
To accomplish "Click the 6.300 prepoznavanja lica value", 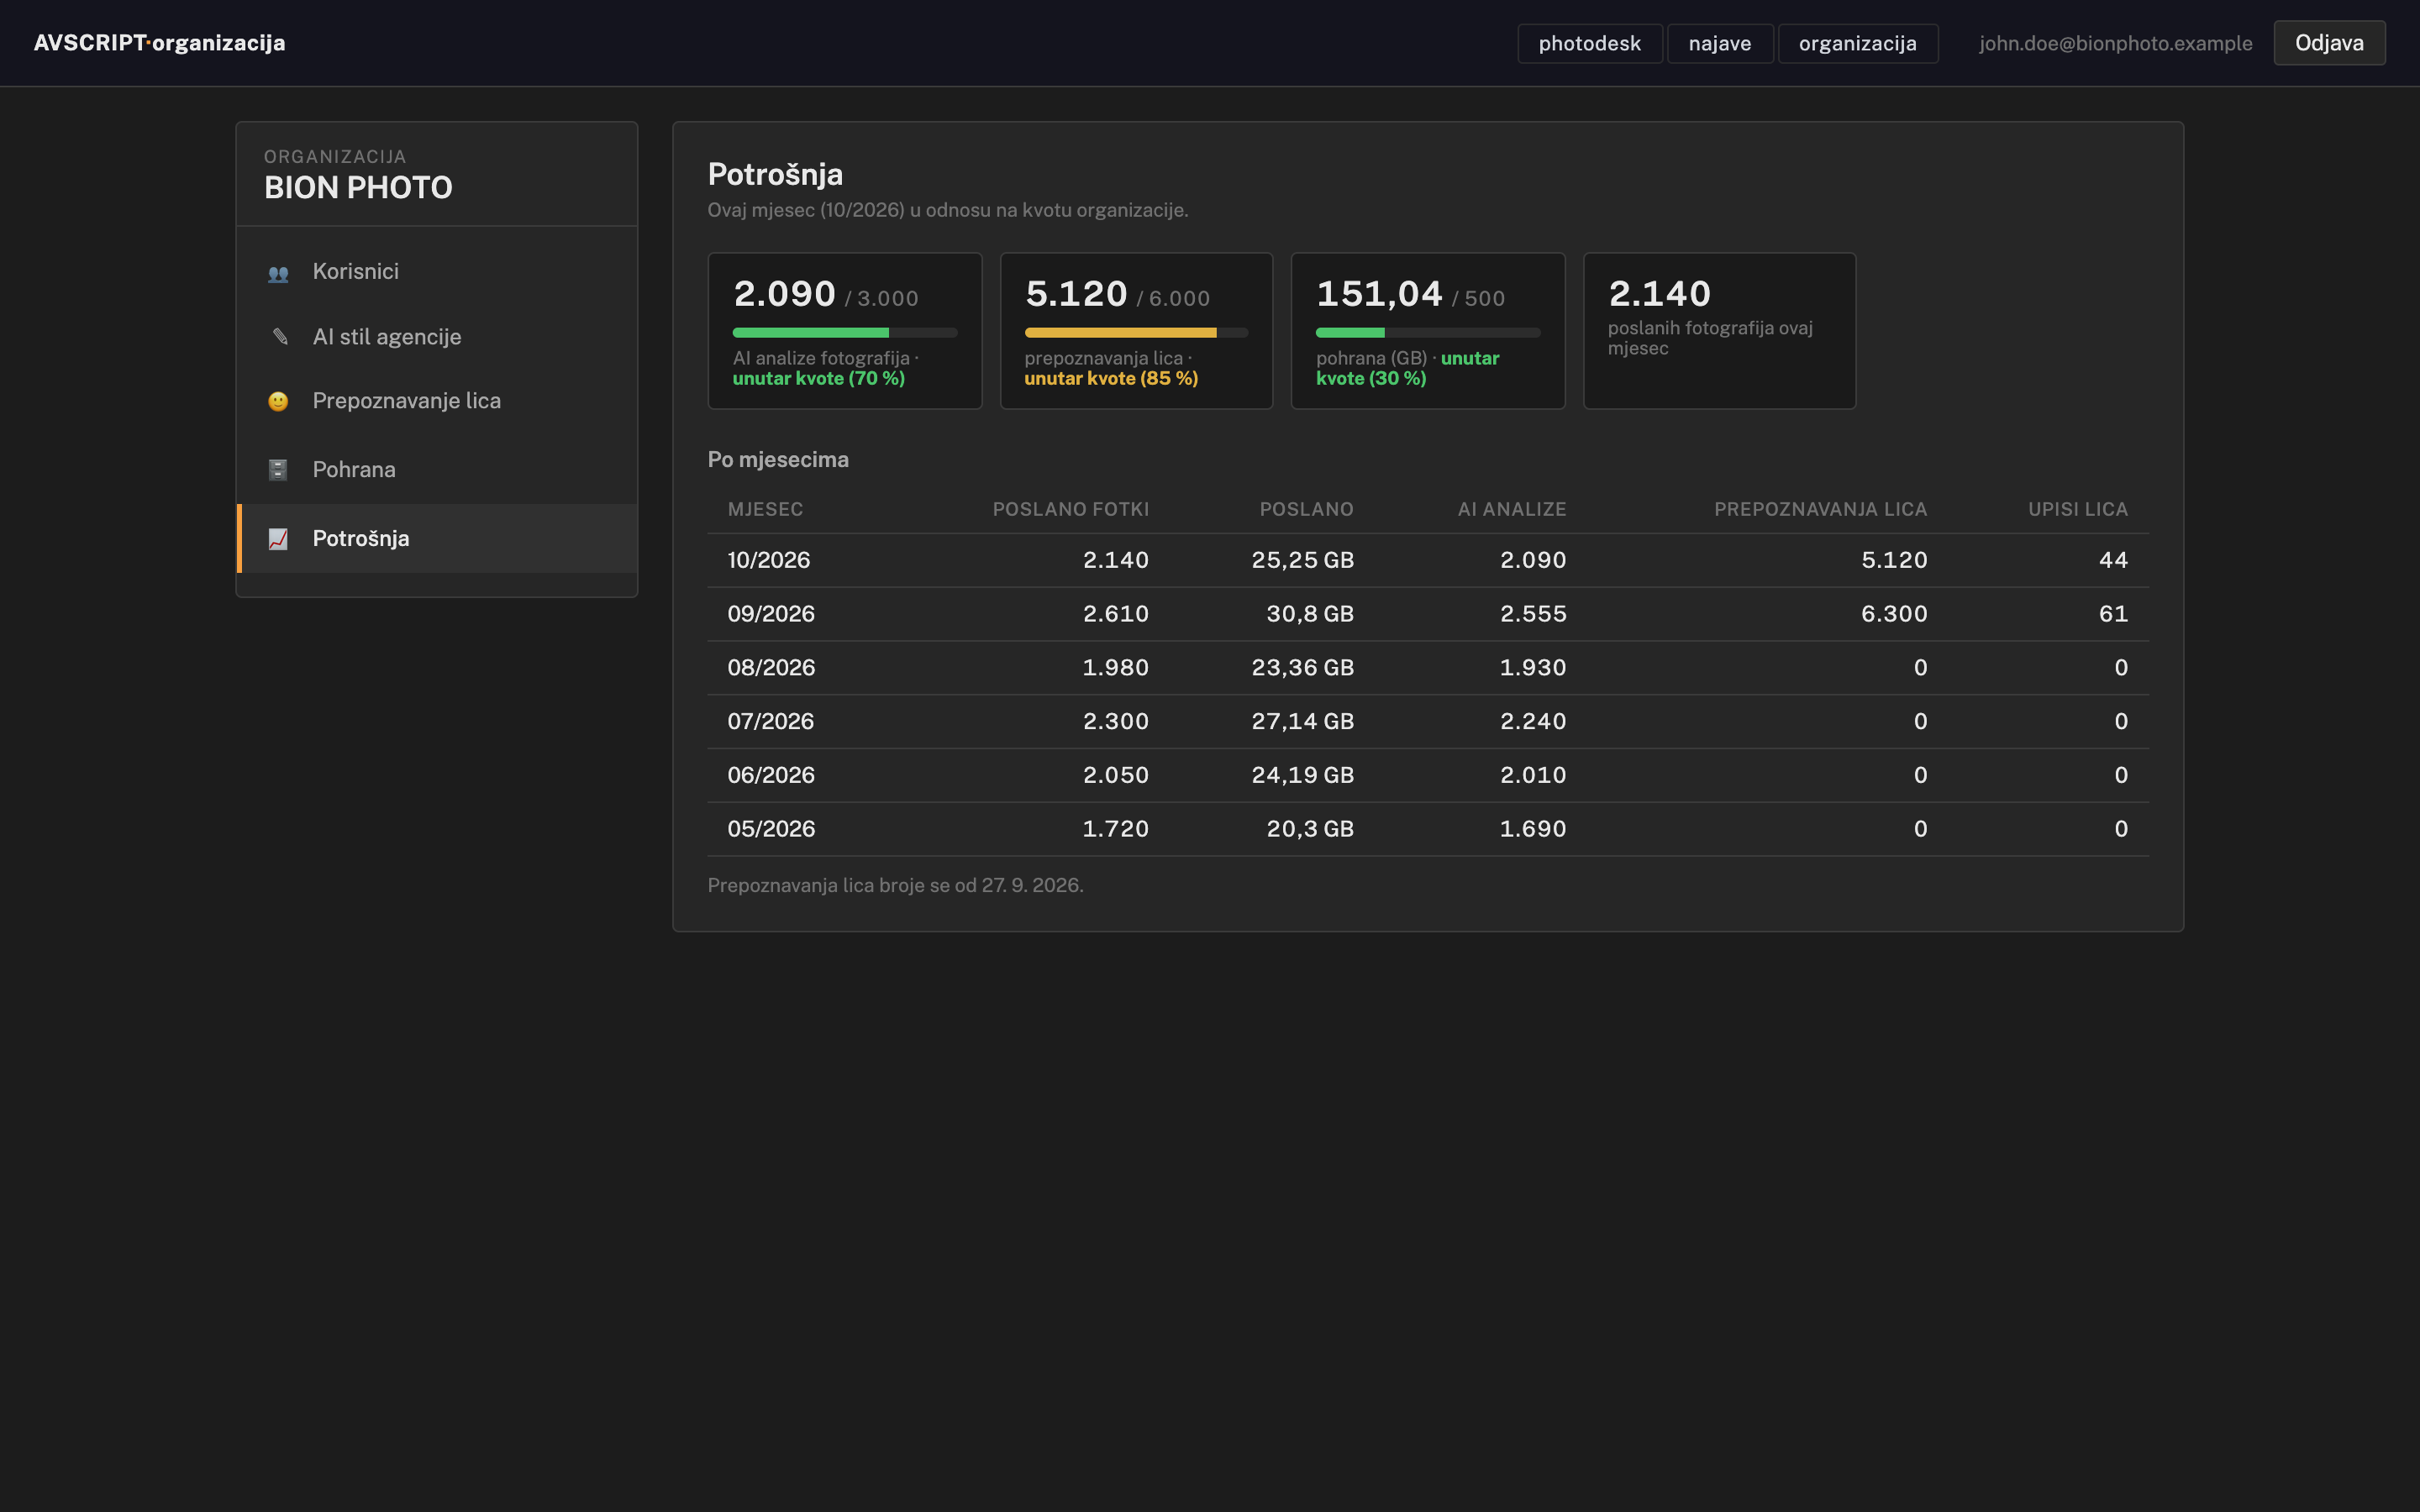I will click(1894, 614).
